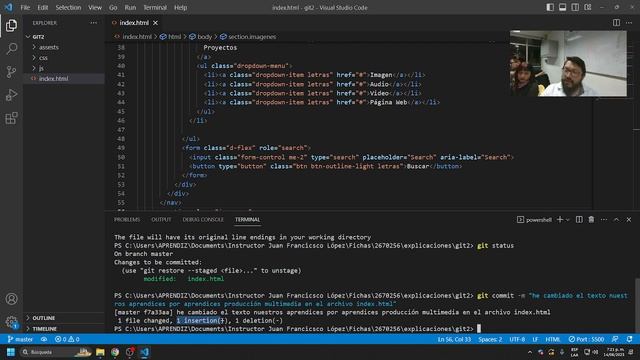
Task: Change end of line sequence LF
Action: [535, 339]
